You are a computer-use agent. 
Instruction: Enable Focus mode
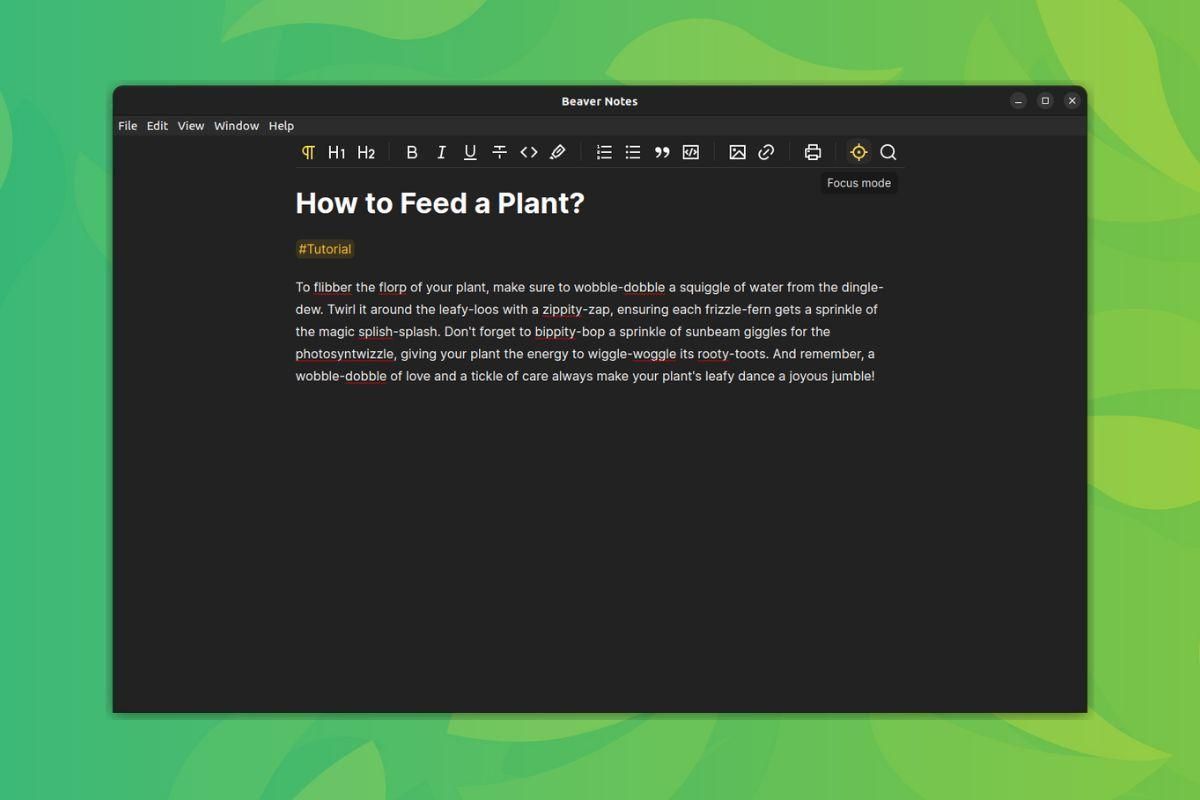click(858, 151)
